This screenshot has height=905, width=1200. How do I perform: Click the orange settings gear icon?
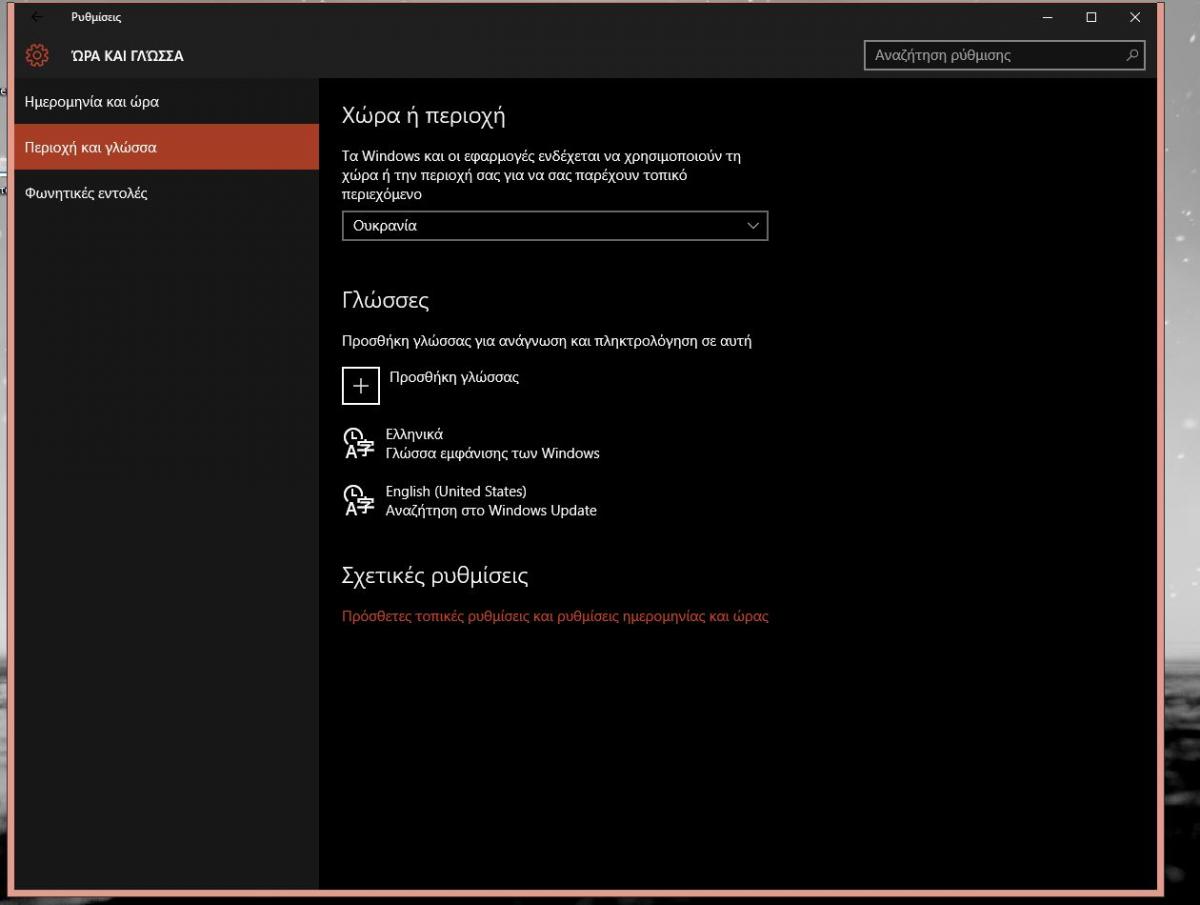(x=37, y=56)
